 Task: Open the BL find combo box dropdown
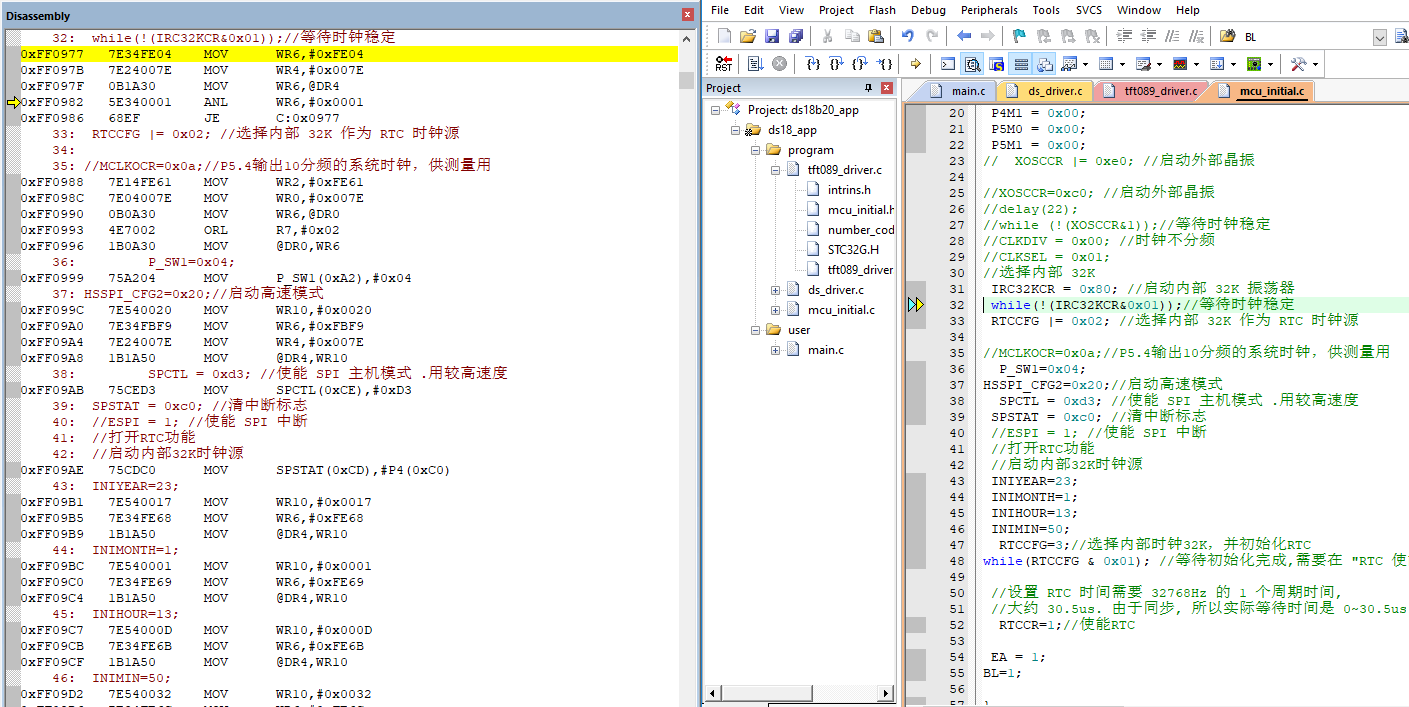click(x=1379, y=37)
